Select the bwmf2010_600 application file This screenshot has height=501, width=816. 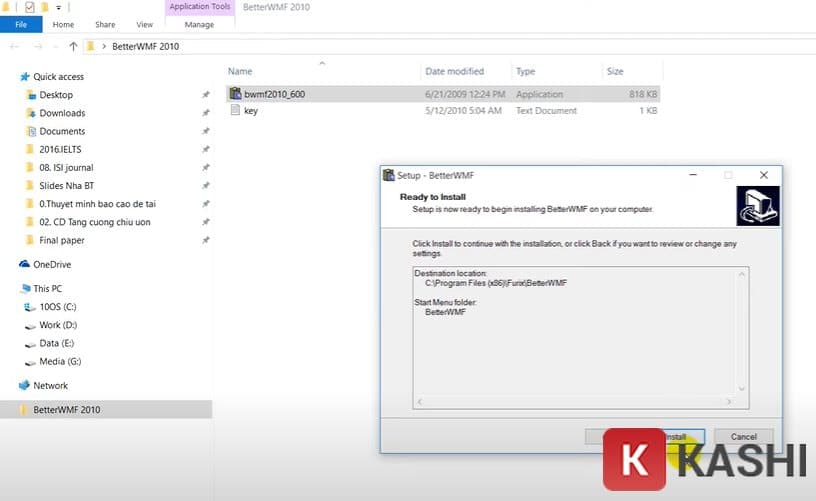443,94
